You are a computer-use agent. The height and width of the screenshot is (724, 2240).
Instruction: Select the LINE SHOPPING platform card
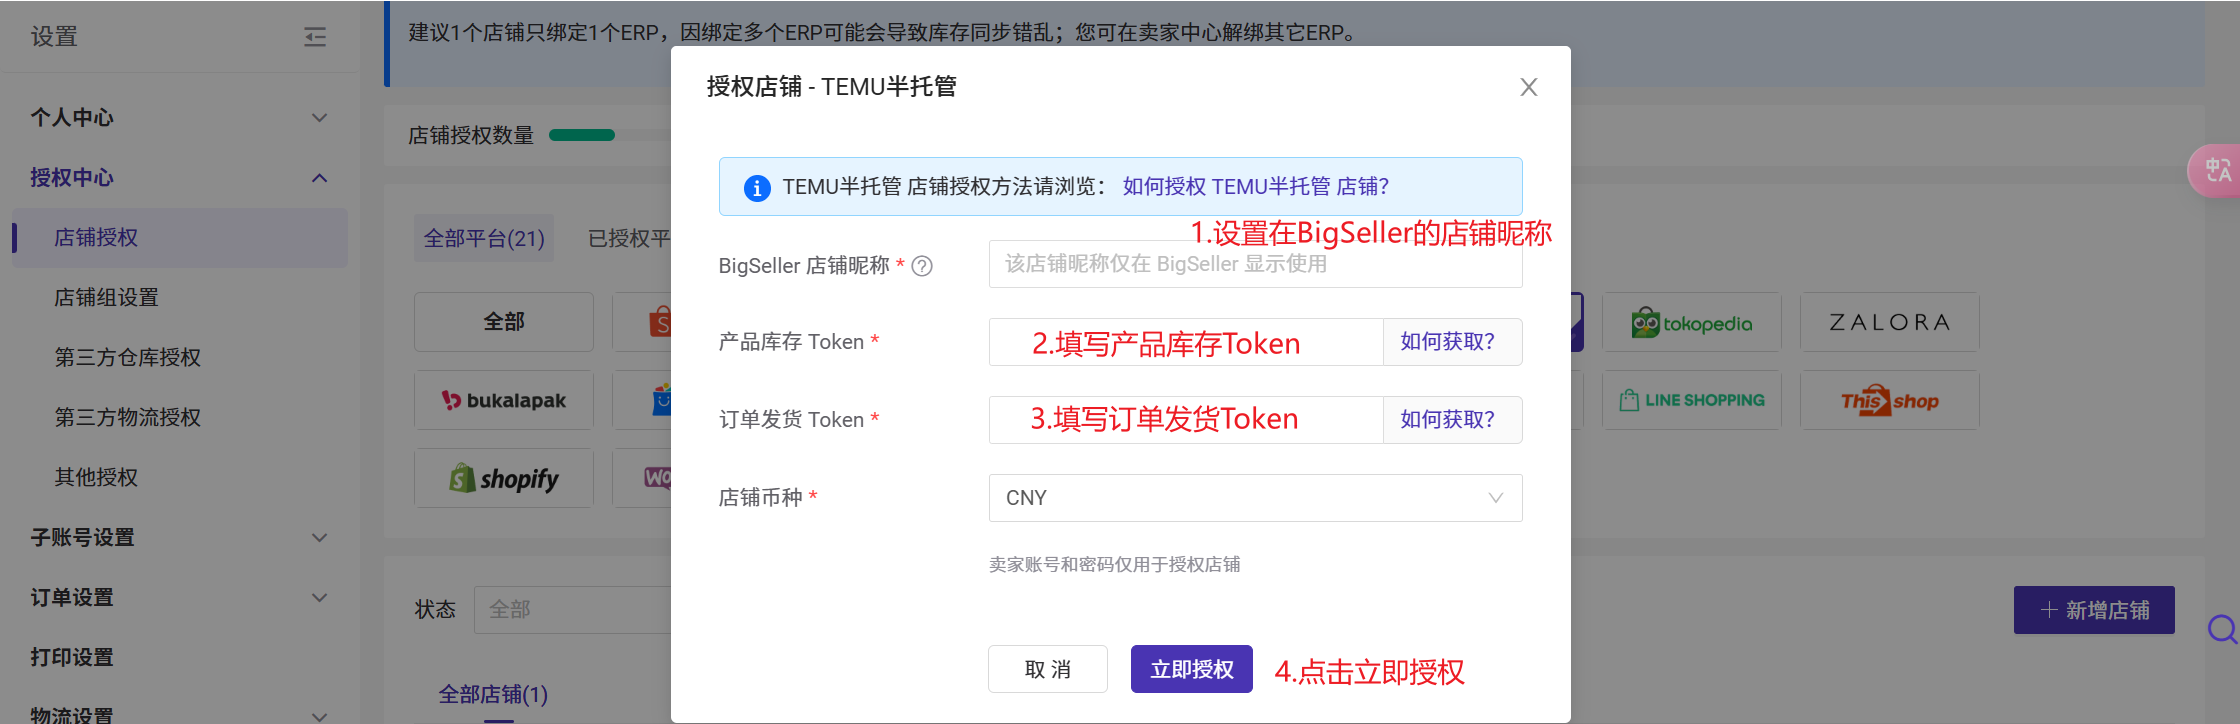[1691, 400]
